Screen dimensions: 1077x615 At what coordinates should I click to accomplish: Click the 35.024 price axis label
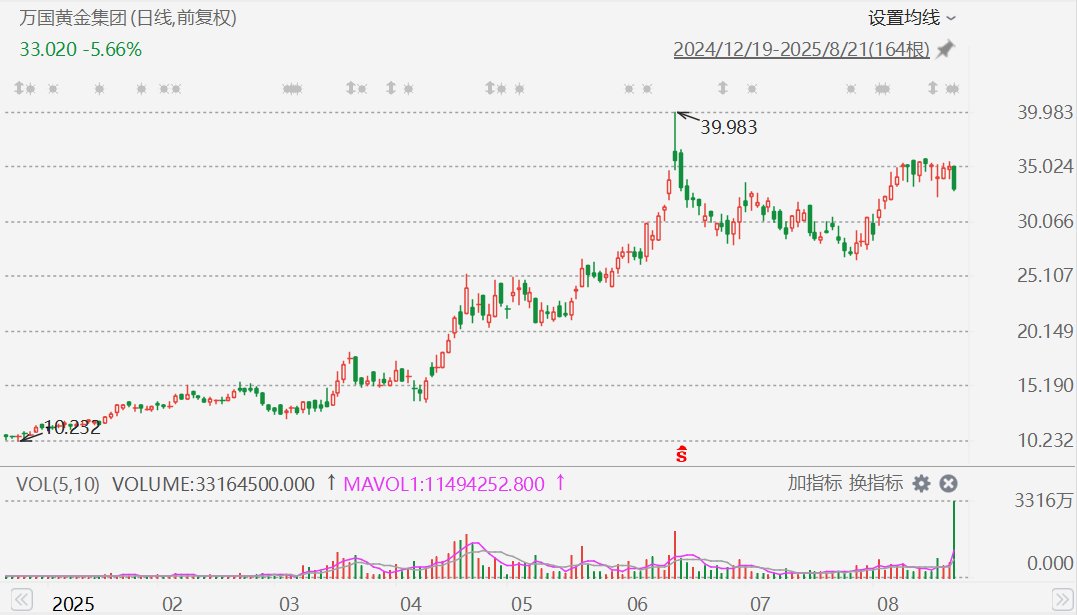click(1045, 167)
